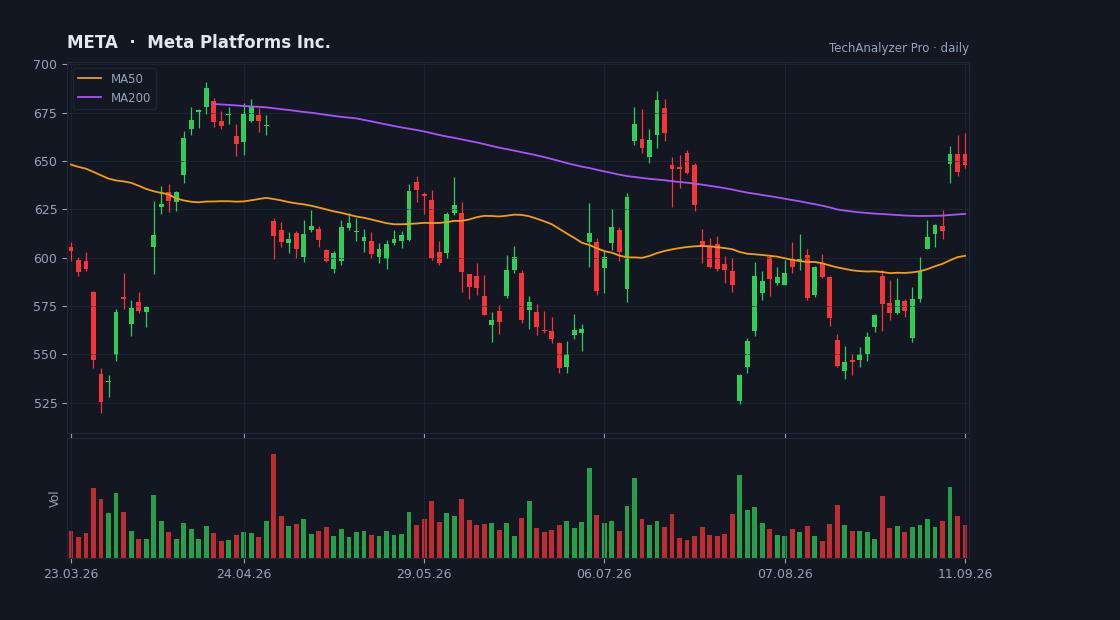The height and width of the screenshot is (620, 1120).
Task: Click the tallest red volume bar after 24.04.26
Action: [274, 506]
